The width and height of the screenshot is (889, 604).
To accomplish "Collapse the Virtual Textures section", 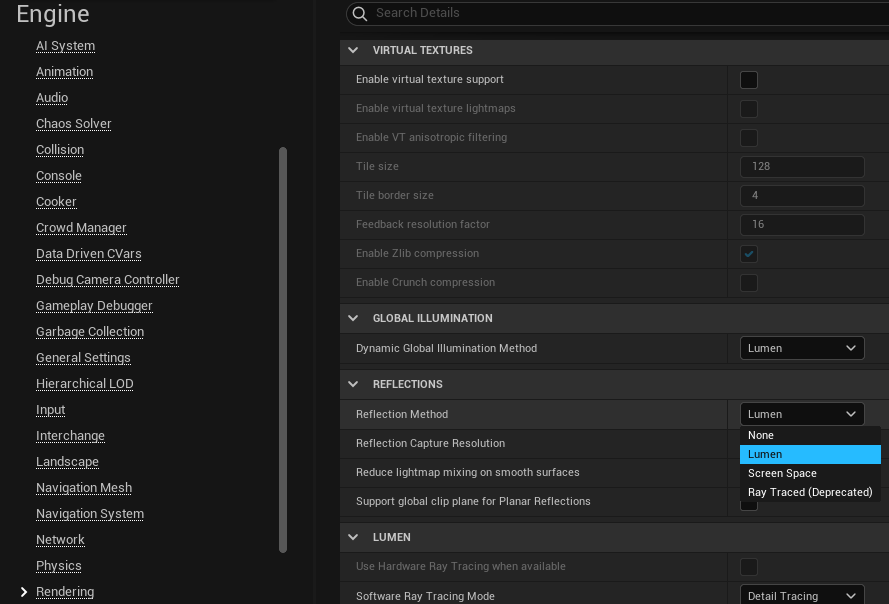I will tap(352, 50).
